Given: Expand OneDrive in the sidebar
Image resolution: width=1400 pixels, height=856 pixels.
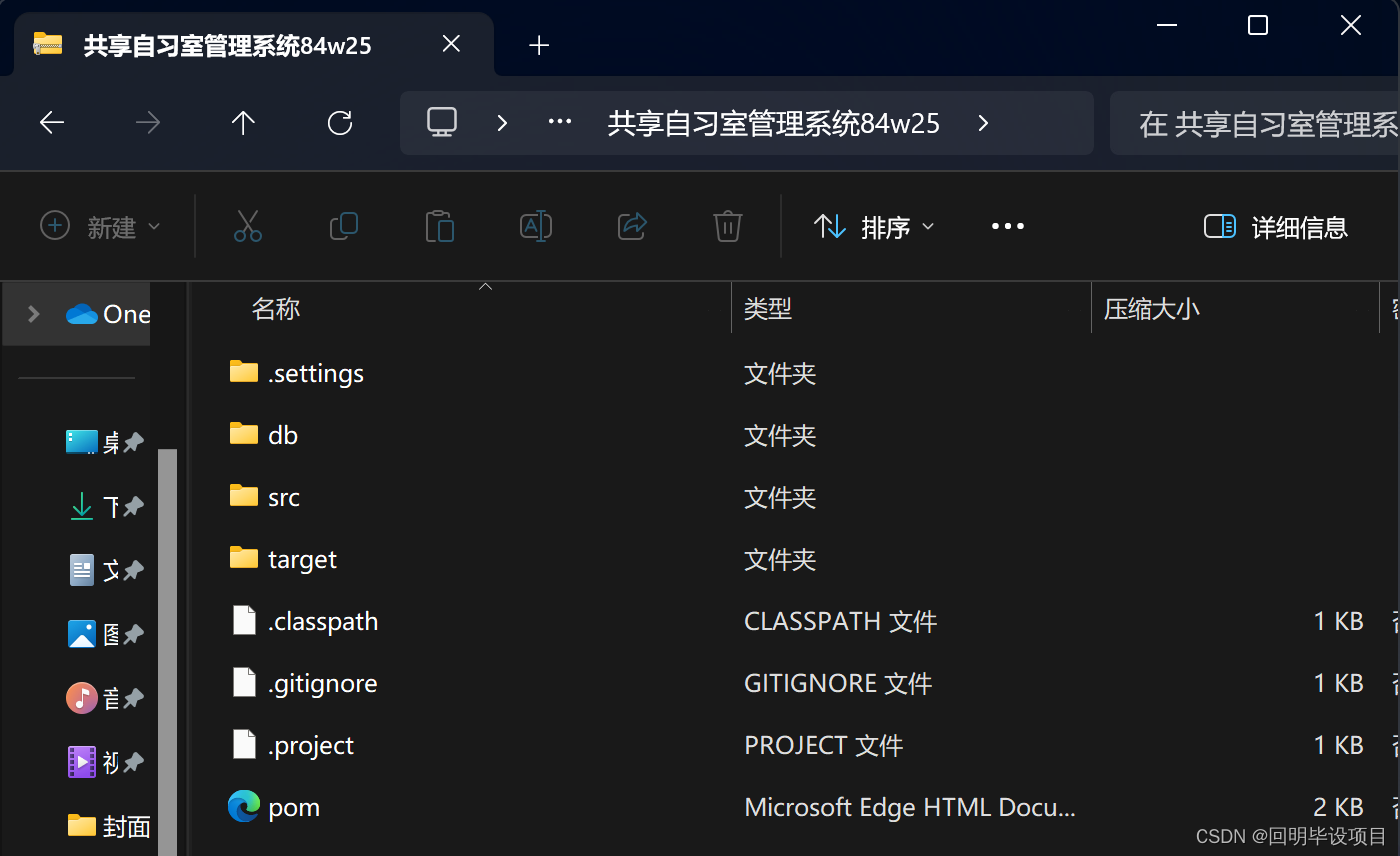Looking at the screenshot, I should pyautogui.click(x=33, y=313).
